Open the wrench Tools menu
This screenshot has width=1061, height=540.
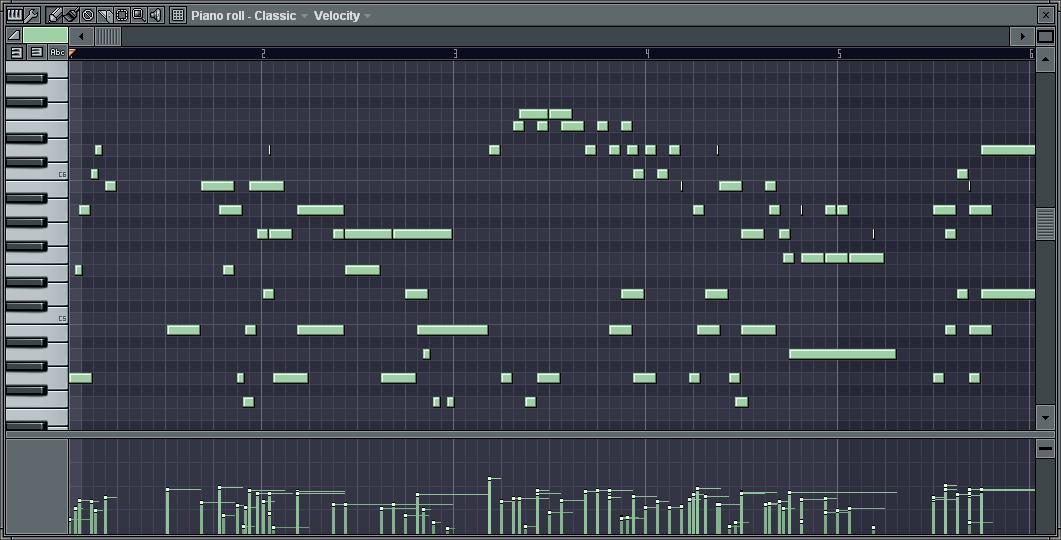pyautogui.click(x=31, y=15)
